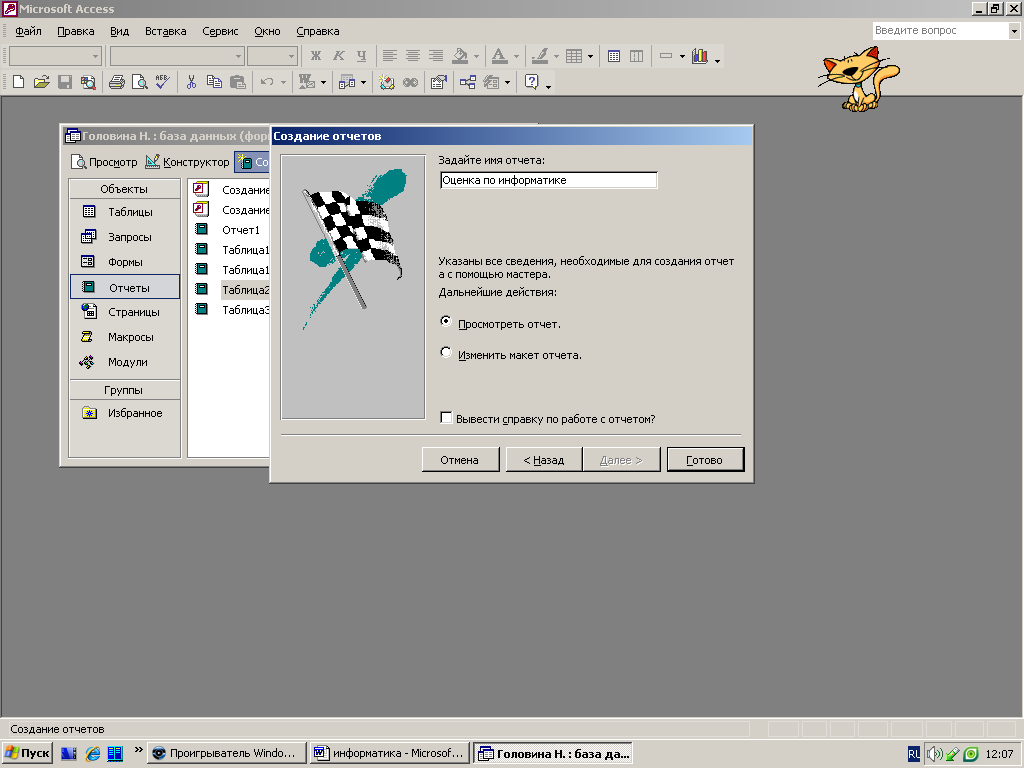Select Макросы in the Objects pane

124,337
